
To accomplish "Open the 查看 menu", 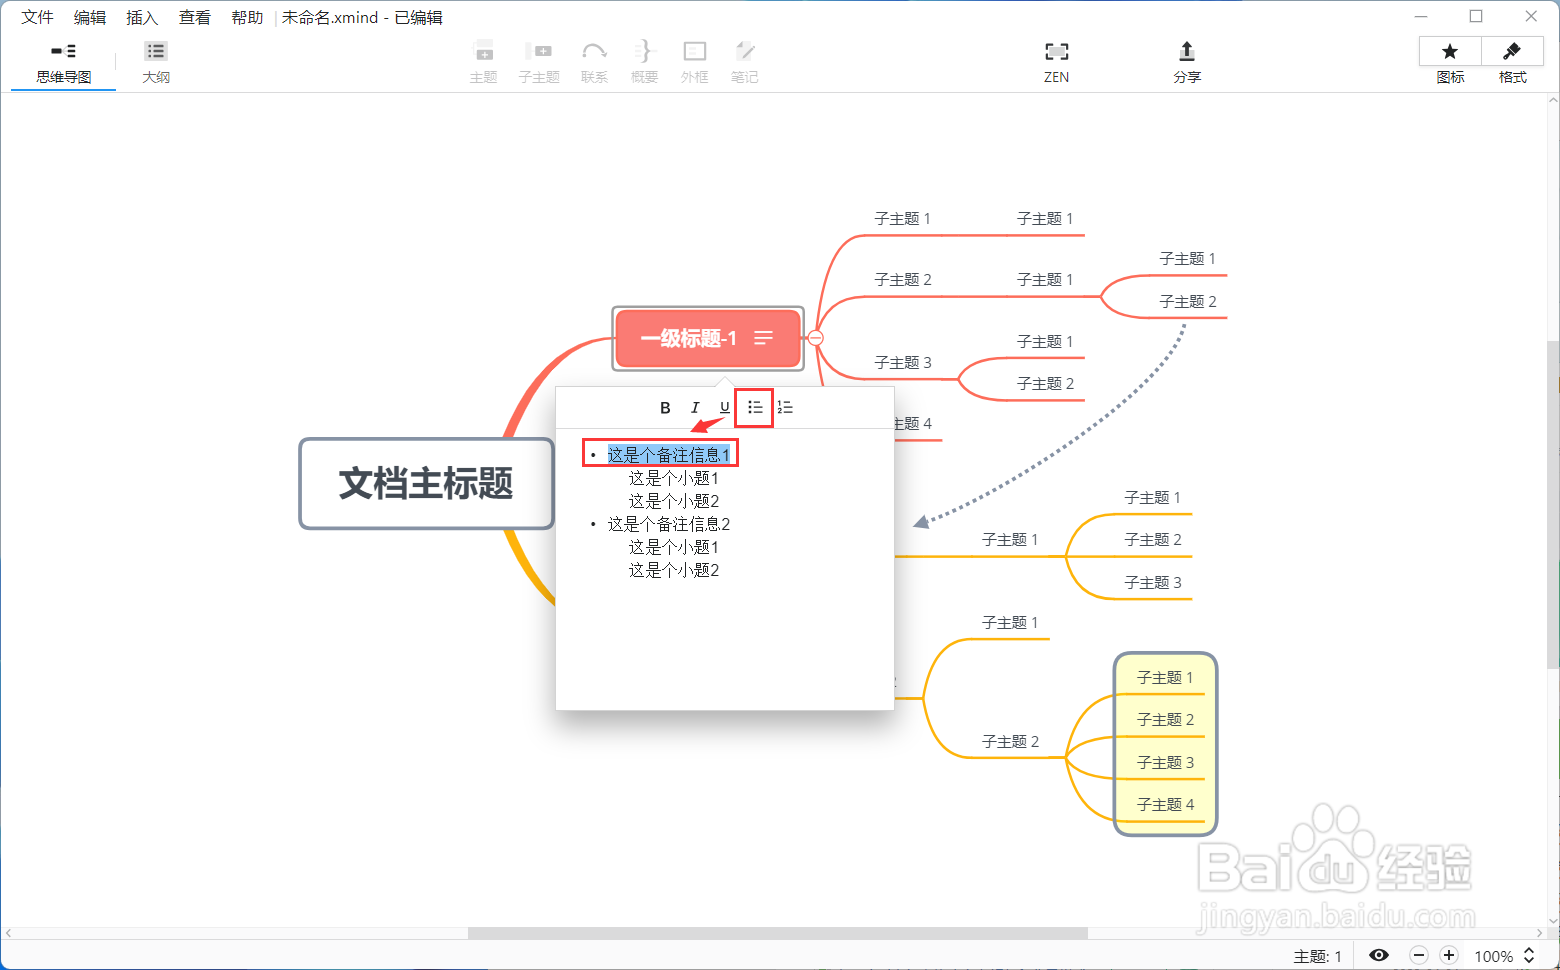I will click(195, 17).
